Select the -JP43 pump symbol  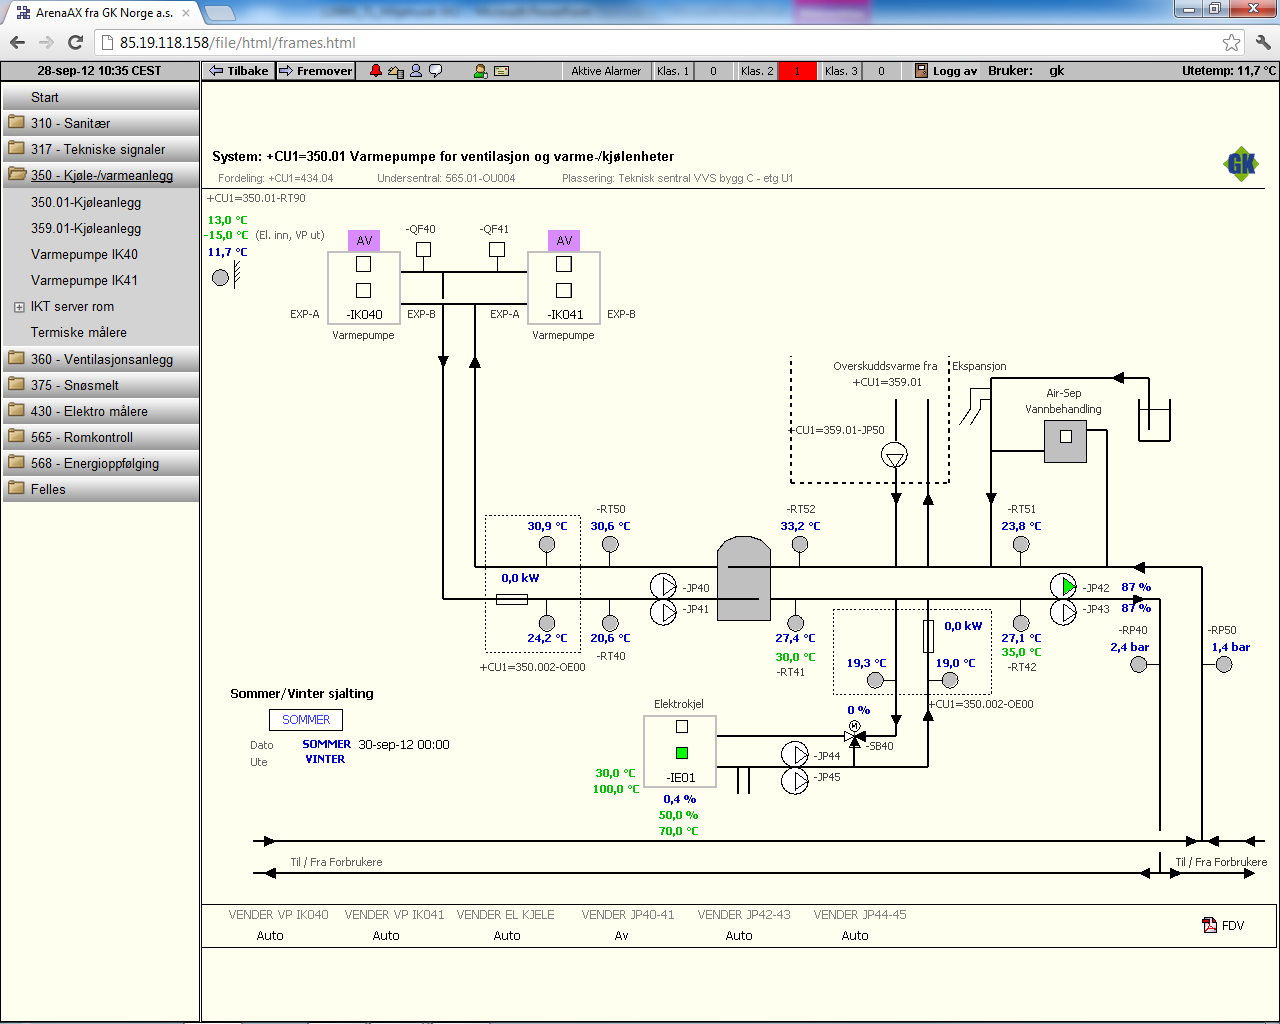(x=1064, y=611)
